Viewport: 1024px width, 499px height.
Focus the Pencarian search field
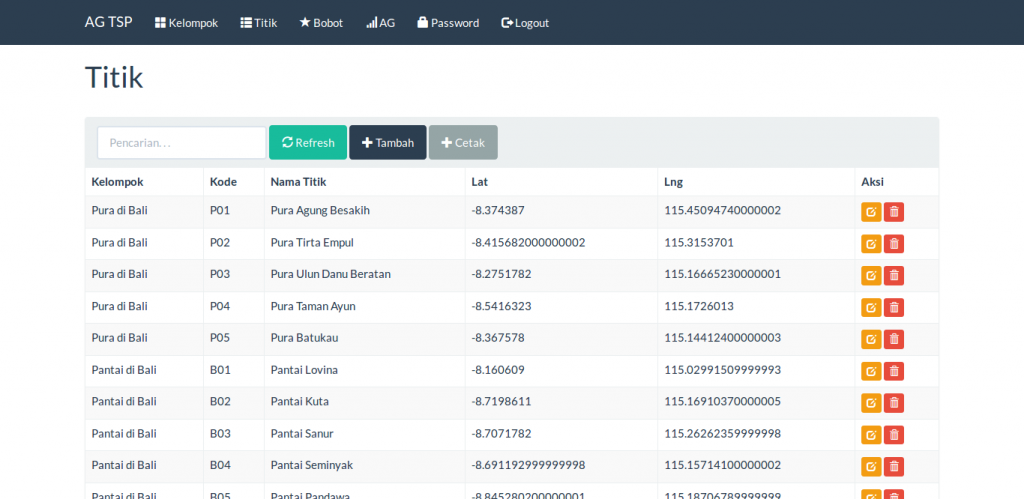[x=181, y=143]
